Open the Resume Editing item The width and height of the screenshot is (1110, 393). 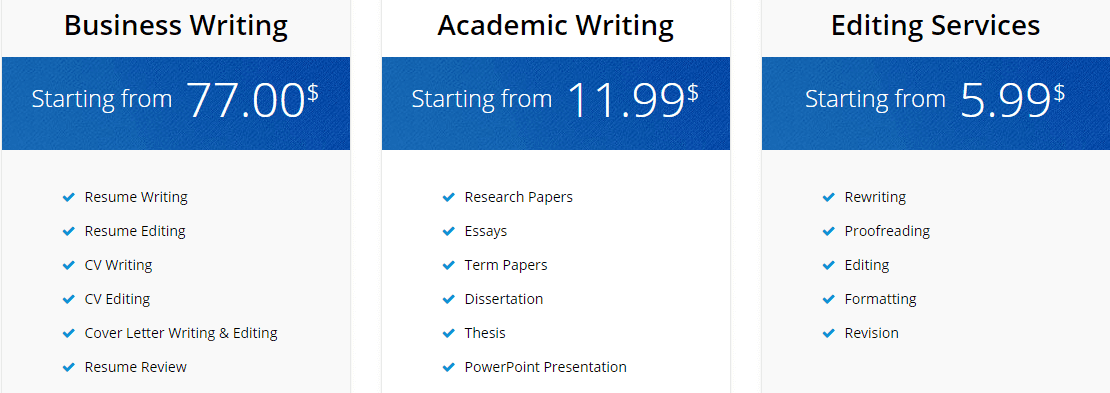click(x=135, y=231)
